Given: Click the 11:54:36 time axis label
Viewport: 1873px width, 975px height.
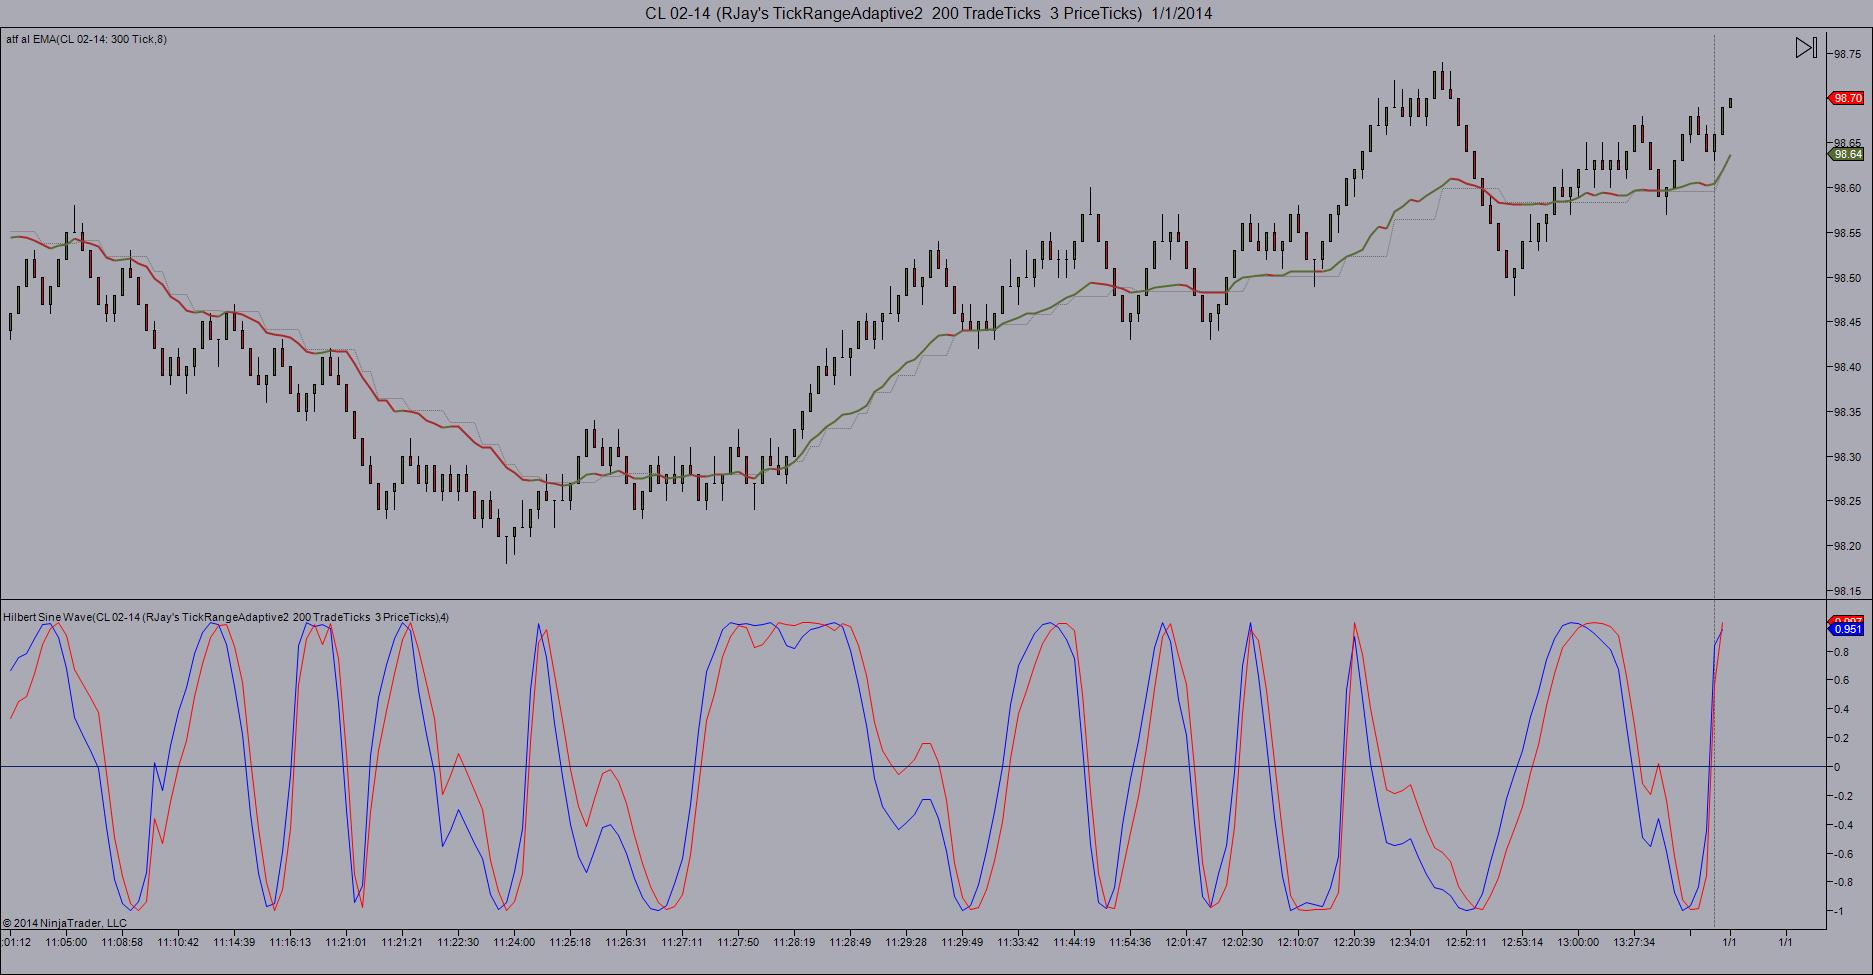Looking at the screenshot, I should (x=1131, y=941).
